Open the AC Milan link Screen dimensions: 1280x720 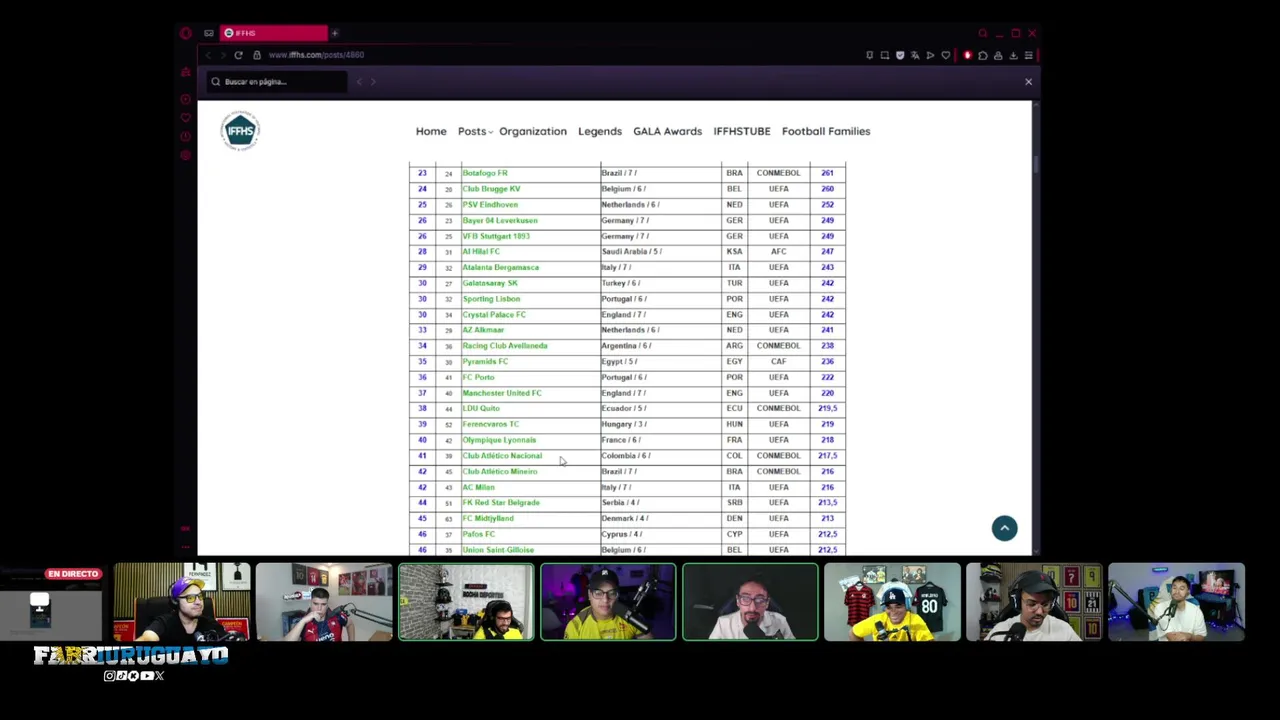(x=478, y=487)
